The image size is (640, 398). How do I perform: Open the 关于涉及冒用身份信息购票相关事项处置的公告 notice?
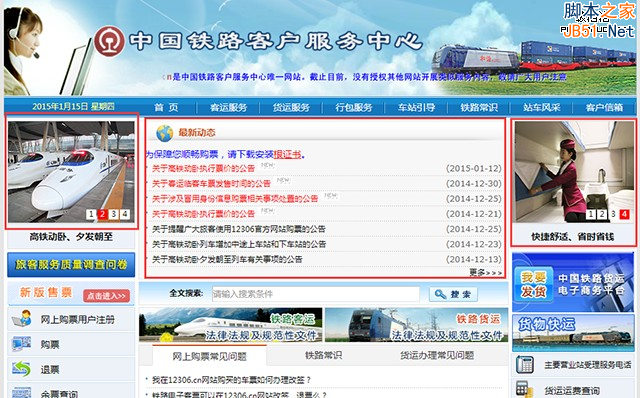(235, 198)
